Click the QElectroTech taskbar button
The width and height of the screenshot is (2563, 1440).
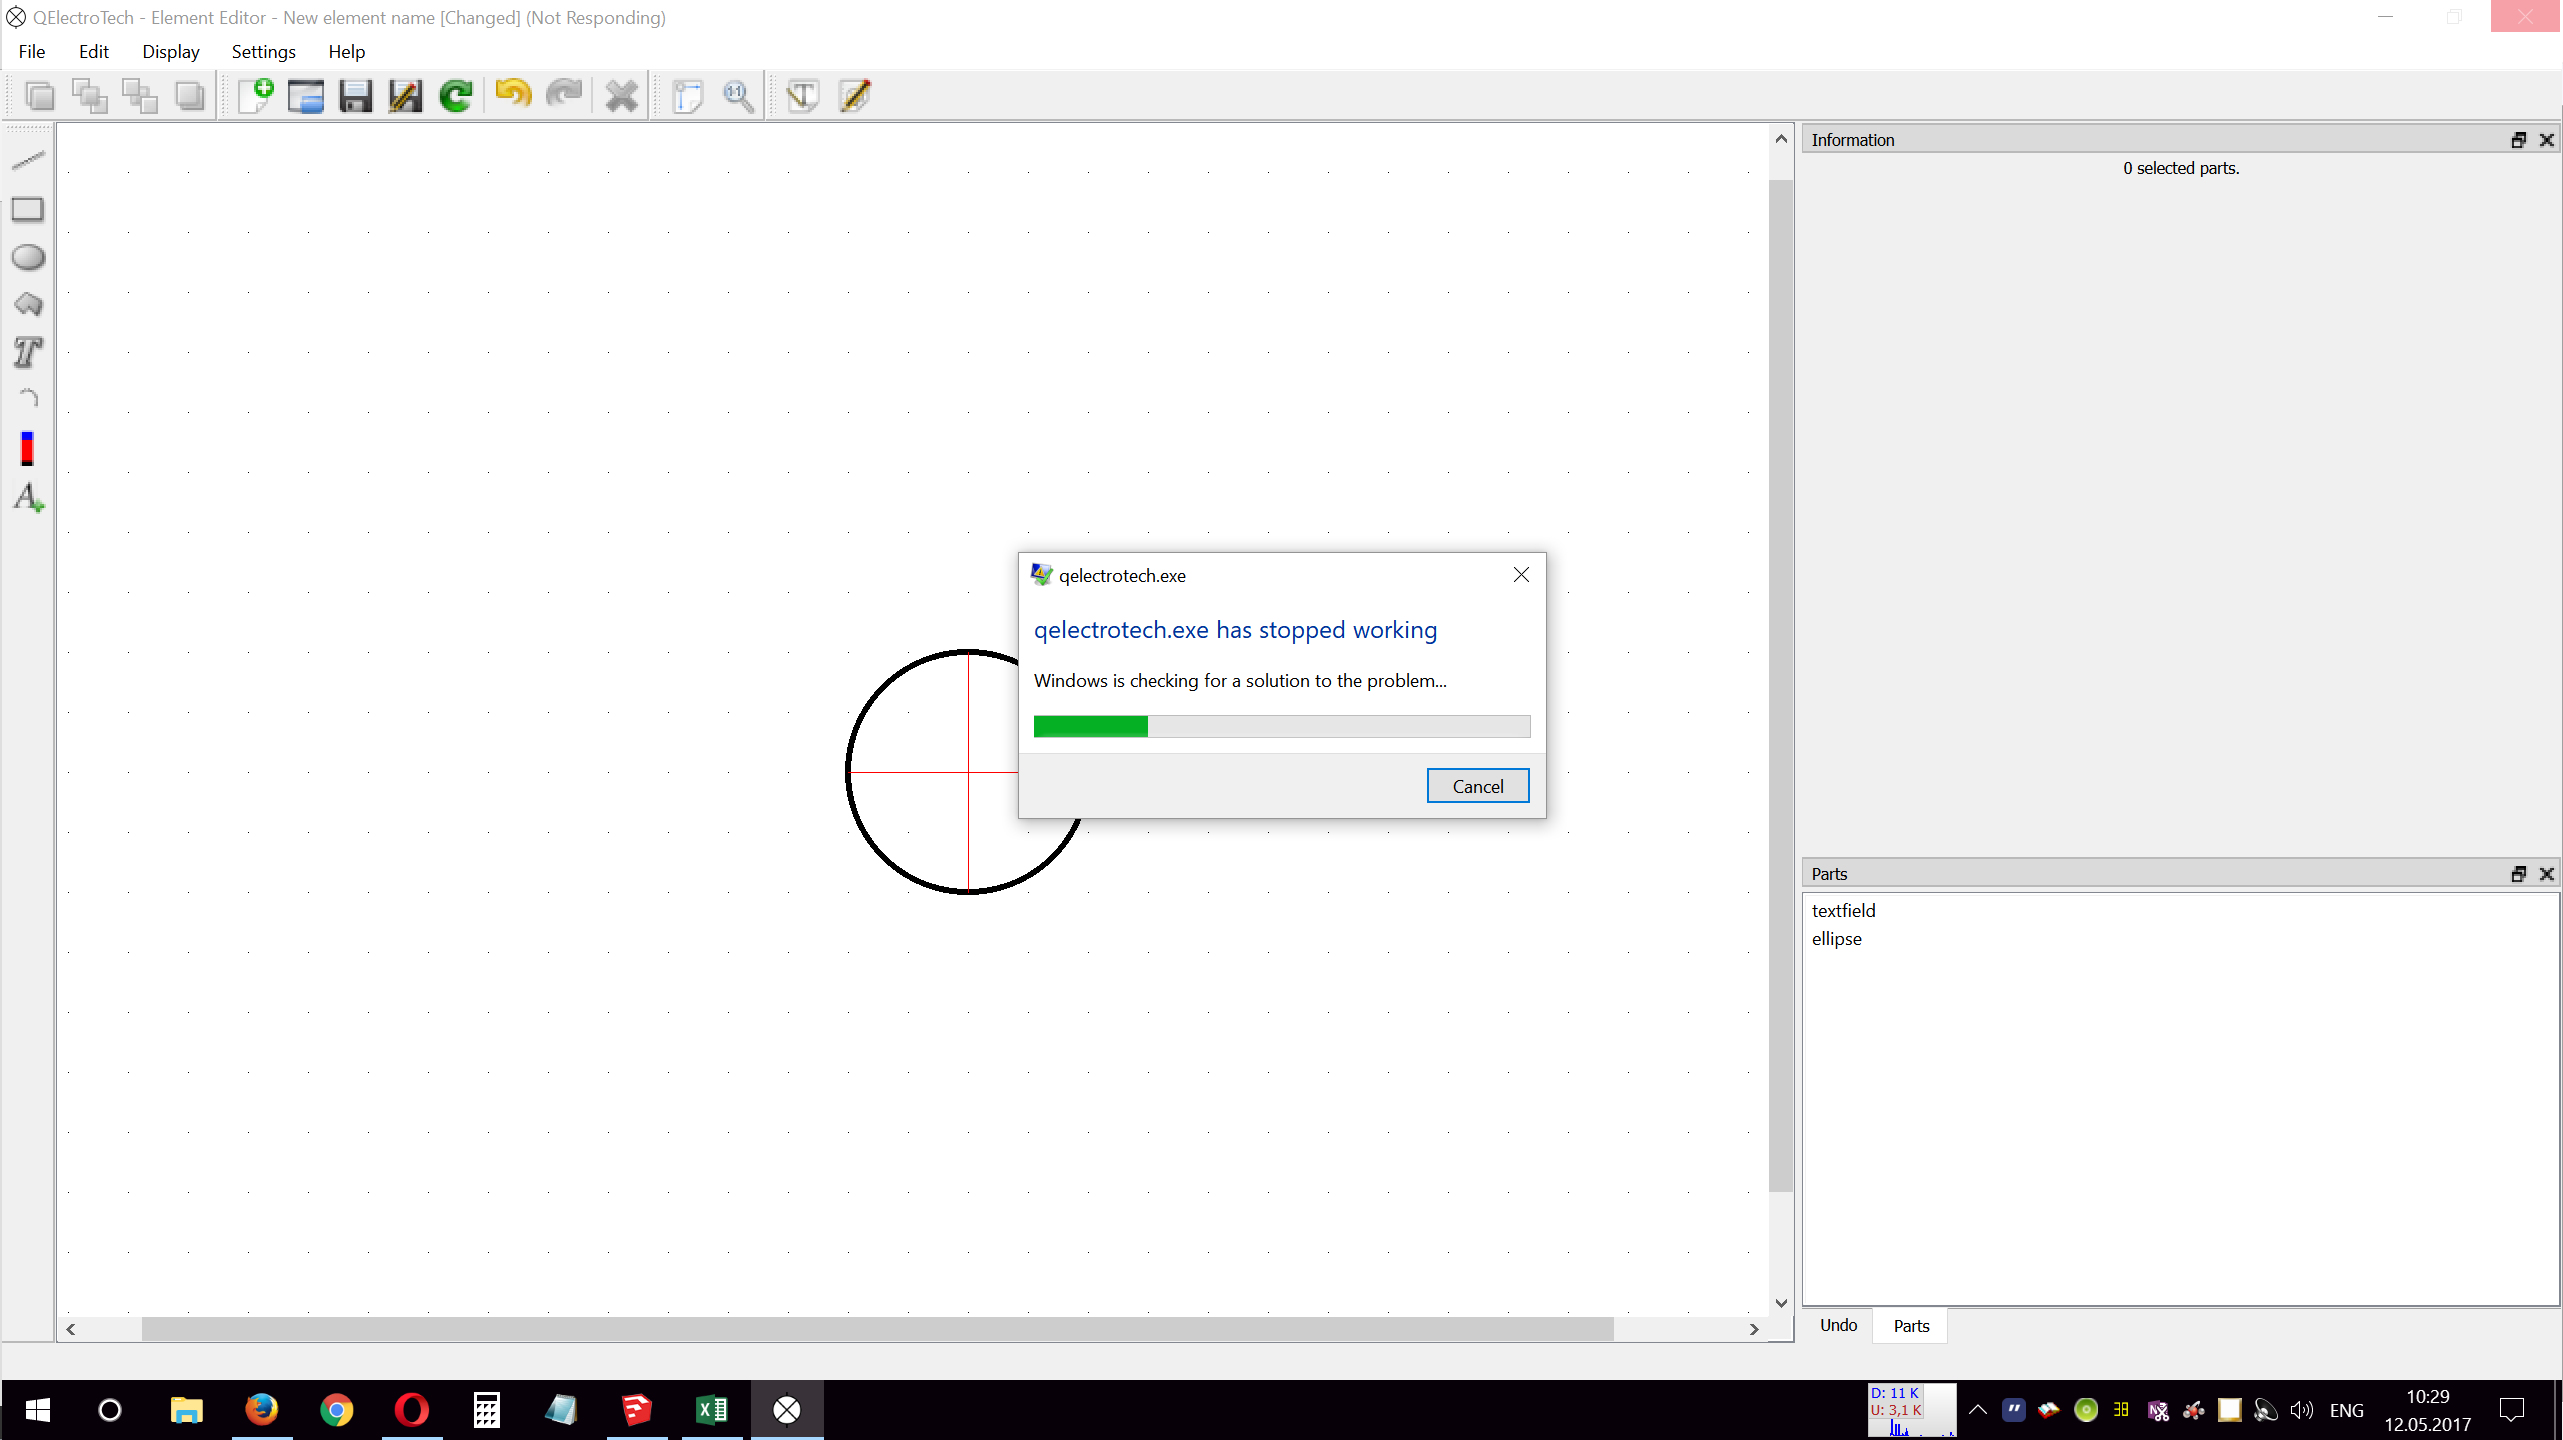click(787, 1410)
